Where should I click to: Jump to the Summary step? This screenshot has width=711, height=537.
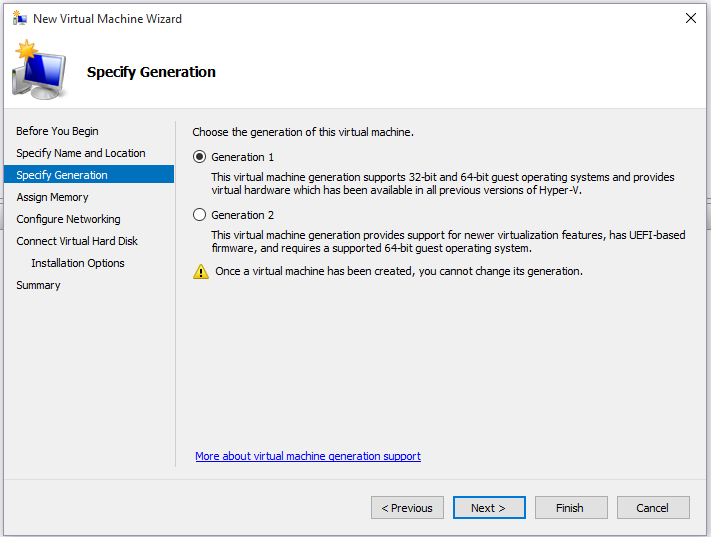pyautogui.click(x=38, y=285)
